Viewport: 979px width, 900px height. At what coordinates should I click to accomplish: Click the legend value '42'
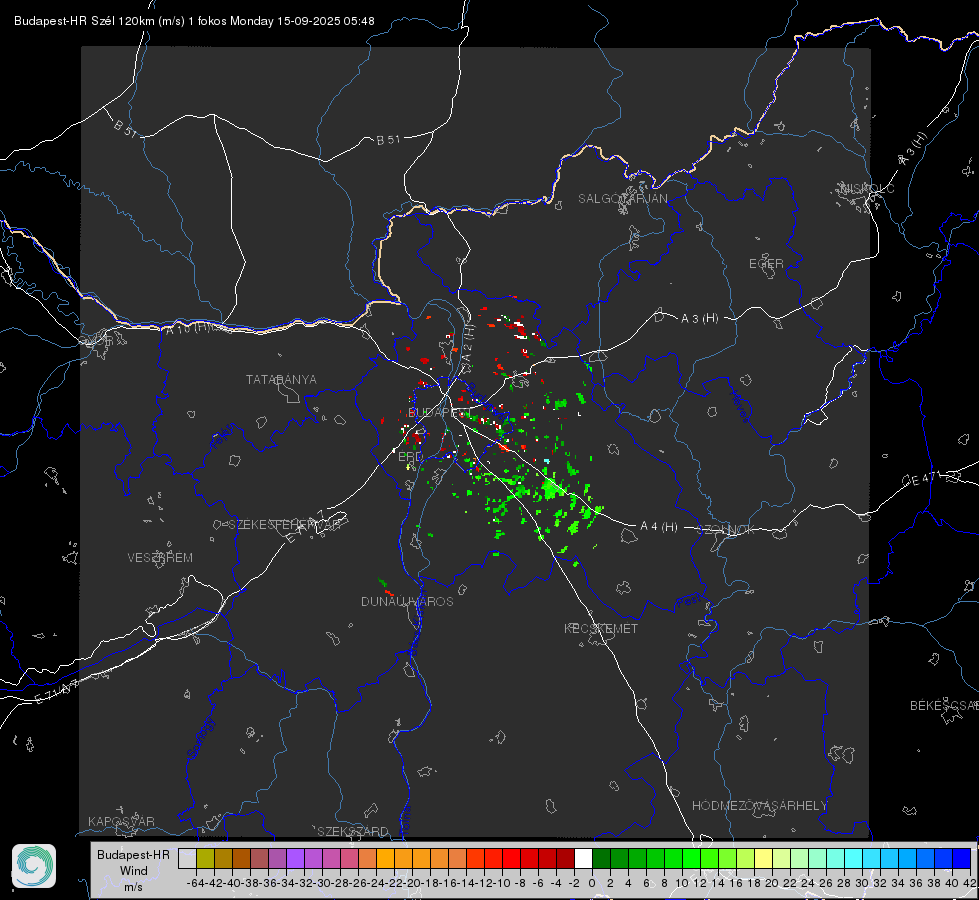[970, 883]
